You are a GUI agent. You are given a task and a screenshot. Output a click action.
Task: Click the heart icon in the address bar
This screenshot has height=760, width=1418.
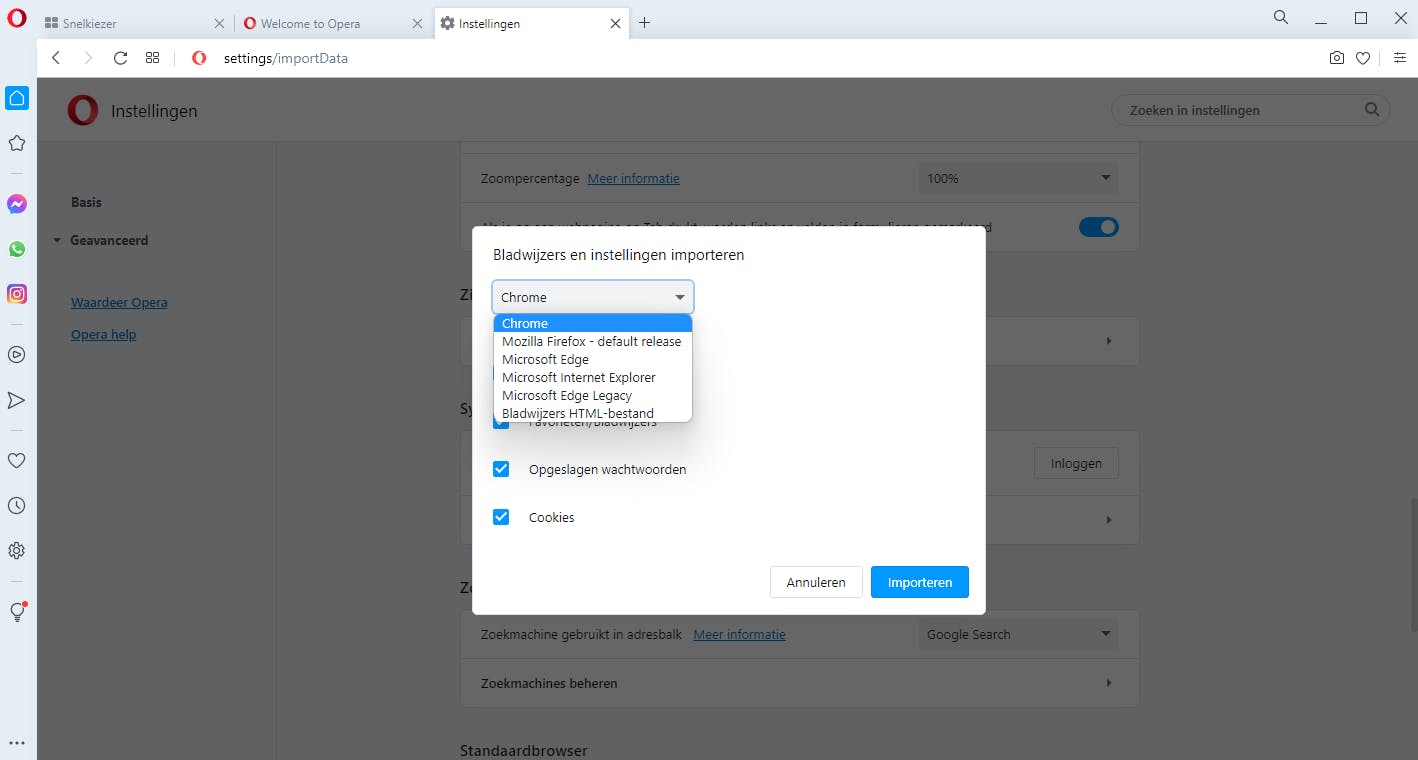[x=1363, y=58]
